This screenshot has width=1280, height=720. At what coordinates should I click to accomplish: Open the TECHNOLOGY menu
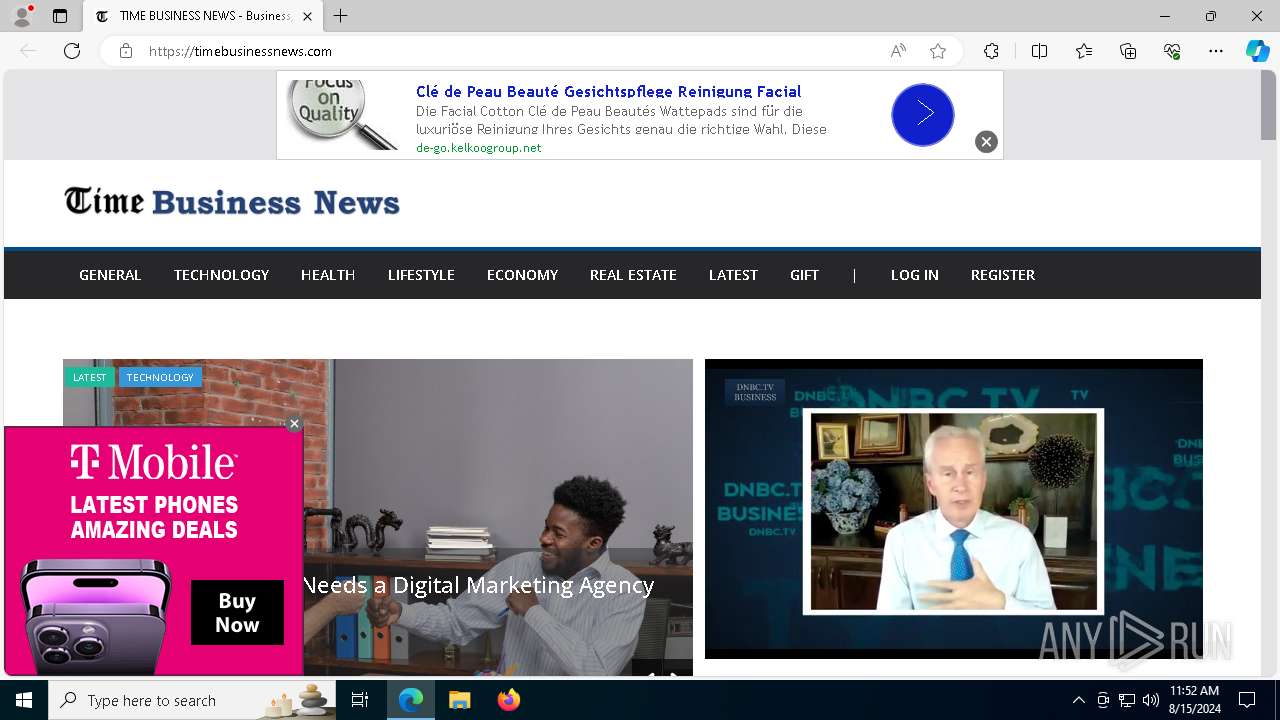pyautogui.click(x=221, y=275)
